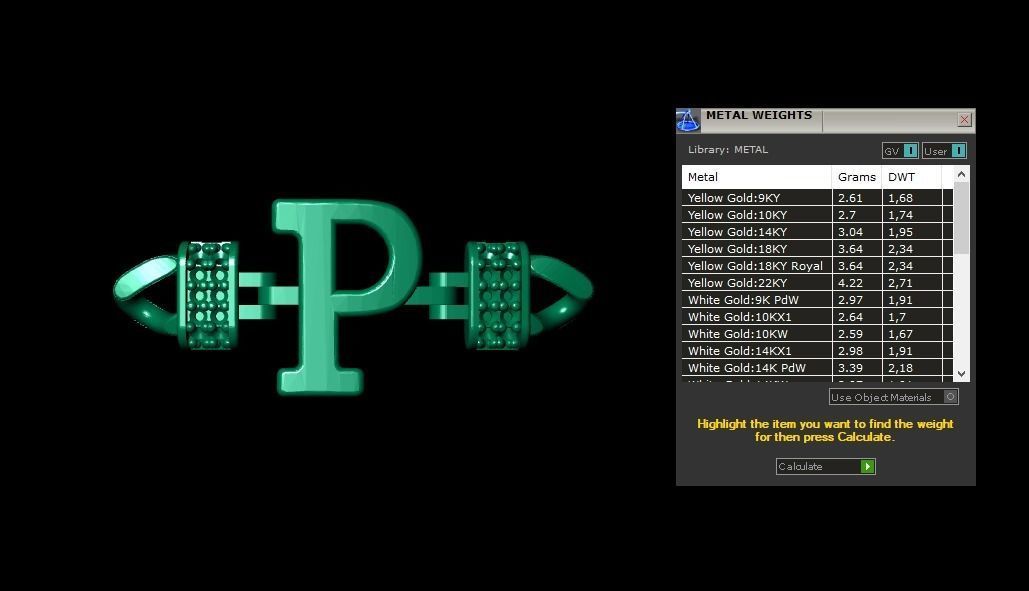Screen dimensions: 1029x591
Task: Click the 2,71 DWT value
Action: coord(900,283)
